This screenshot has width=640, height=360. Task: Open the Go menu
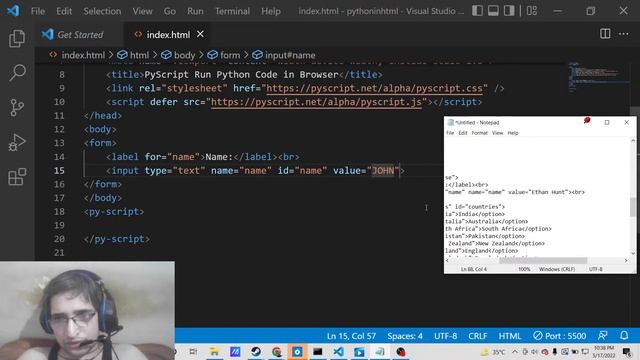tap(169, 11)
